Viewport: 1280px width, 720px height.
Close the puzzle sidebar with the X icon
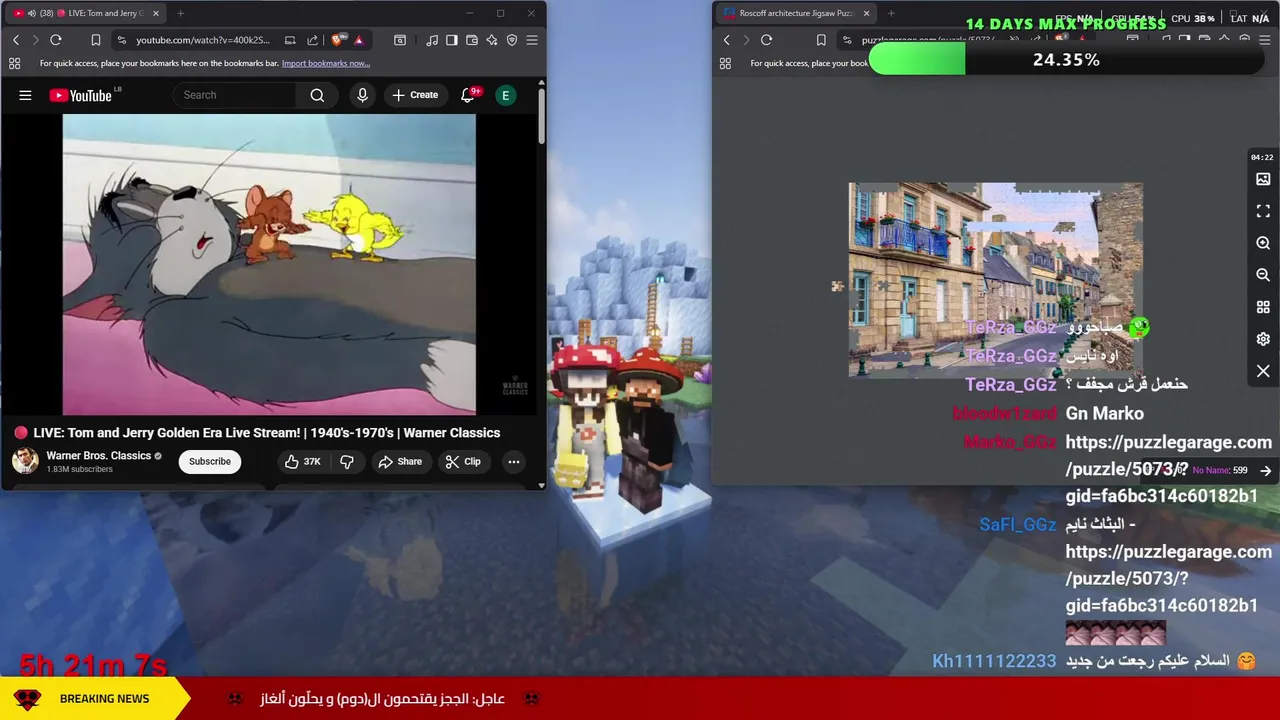[x=1263, y=371]
